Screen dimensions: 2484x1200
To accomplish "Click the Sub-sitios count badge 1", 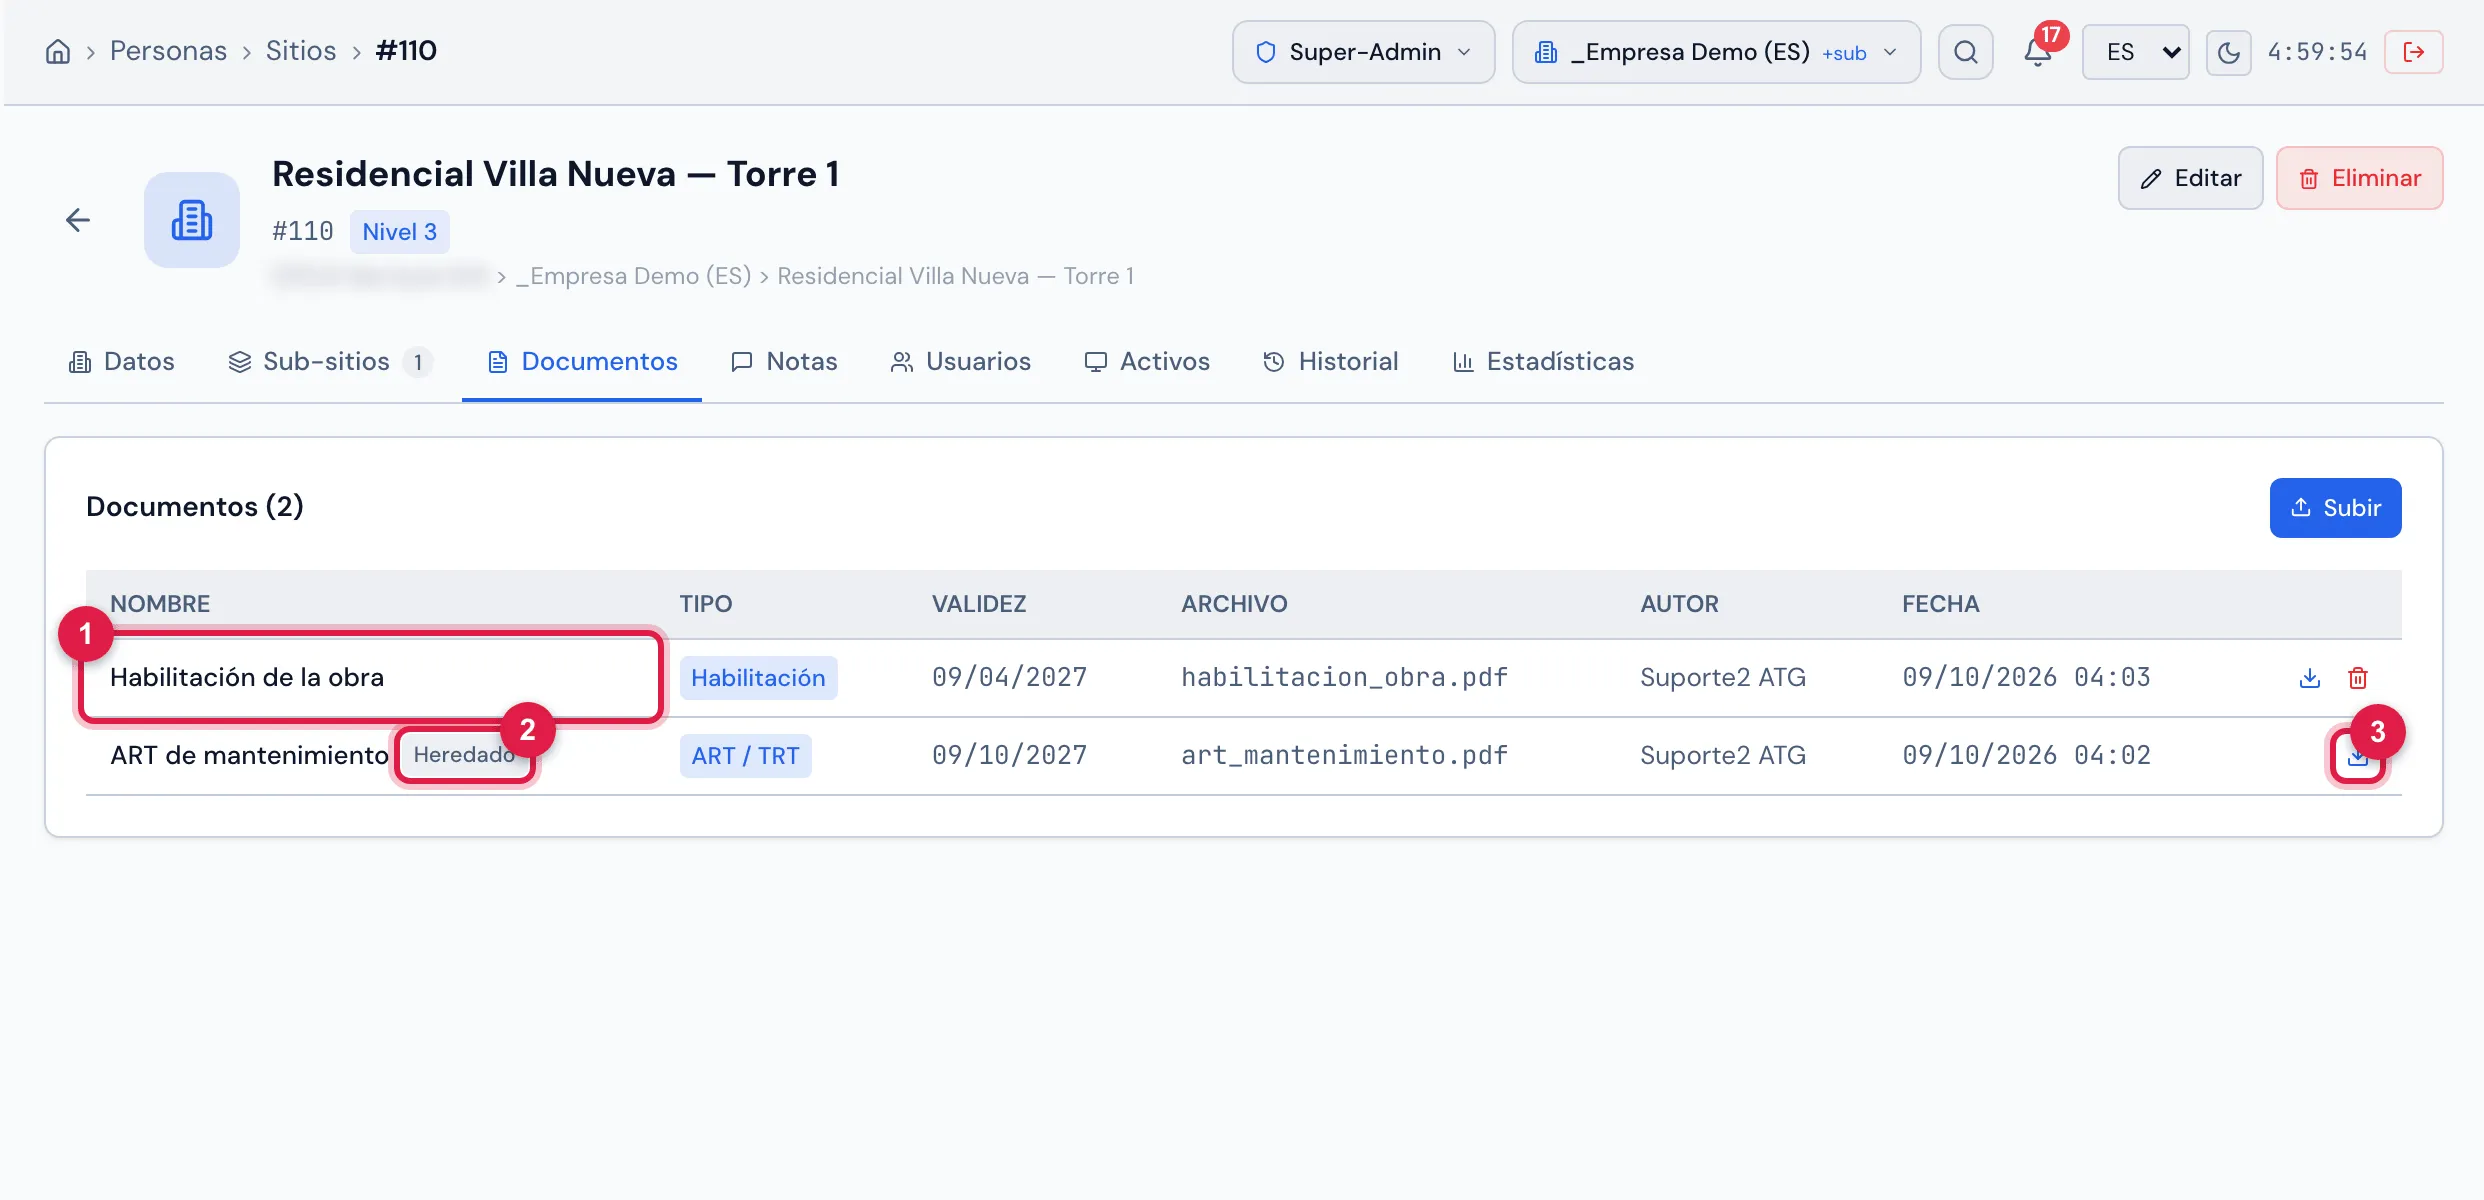I will click(418, 362).
